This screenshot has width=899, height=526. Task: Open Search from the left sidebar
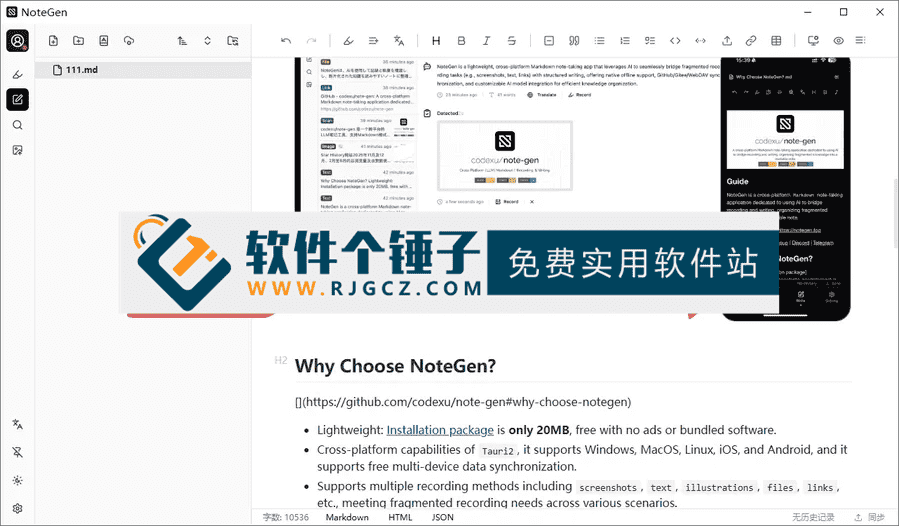click(x=18, y=125)
